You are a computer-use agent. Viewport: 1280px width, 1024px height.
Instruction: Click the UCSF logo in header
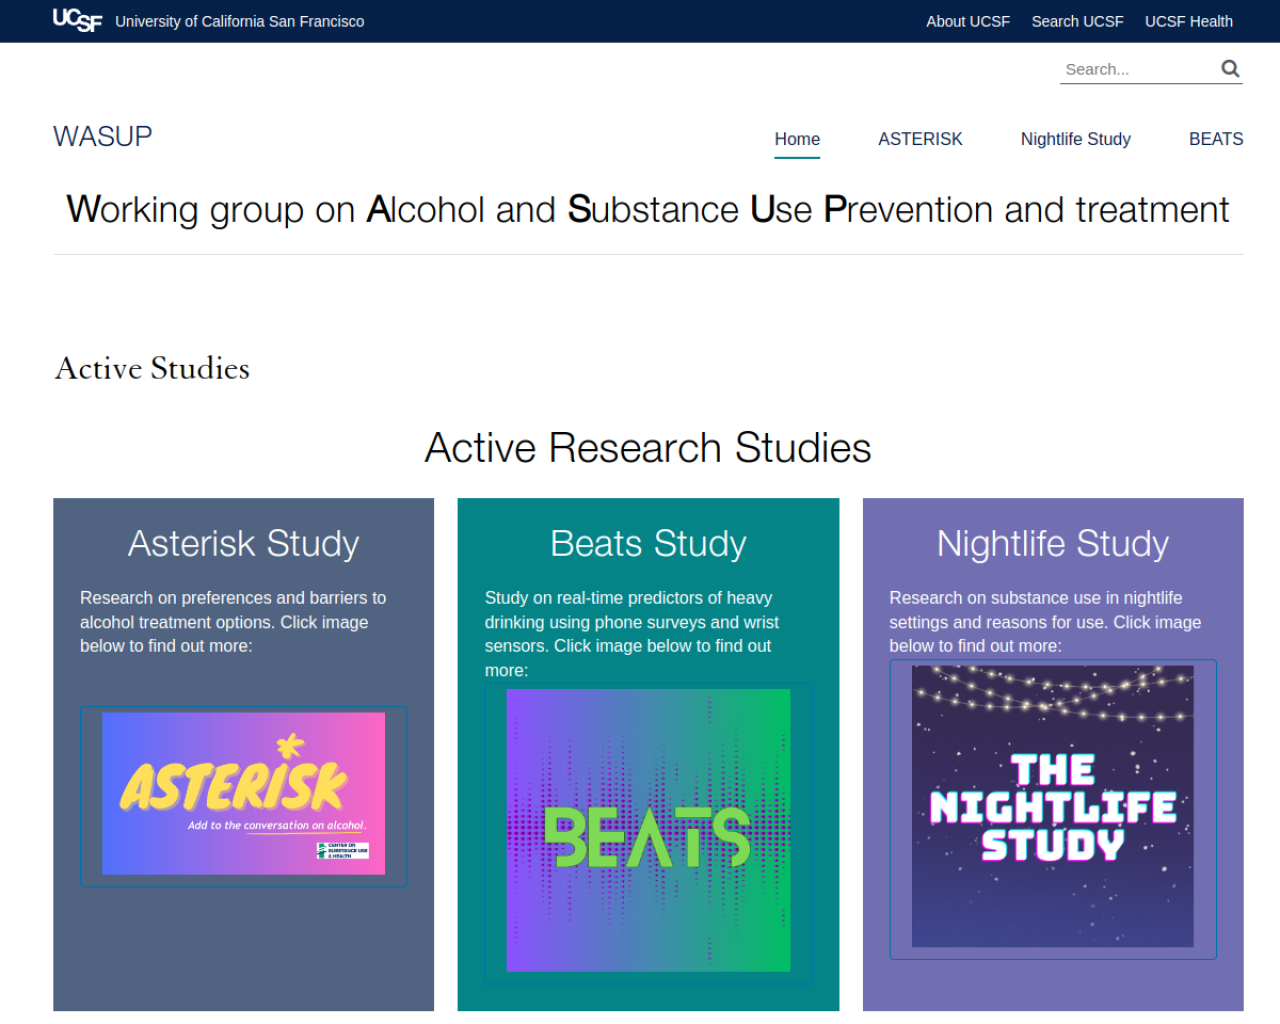coord(77,20)
